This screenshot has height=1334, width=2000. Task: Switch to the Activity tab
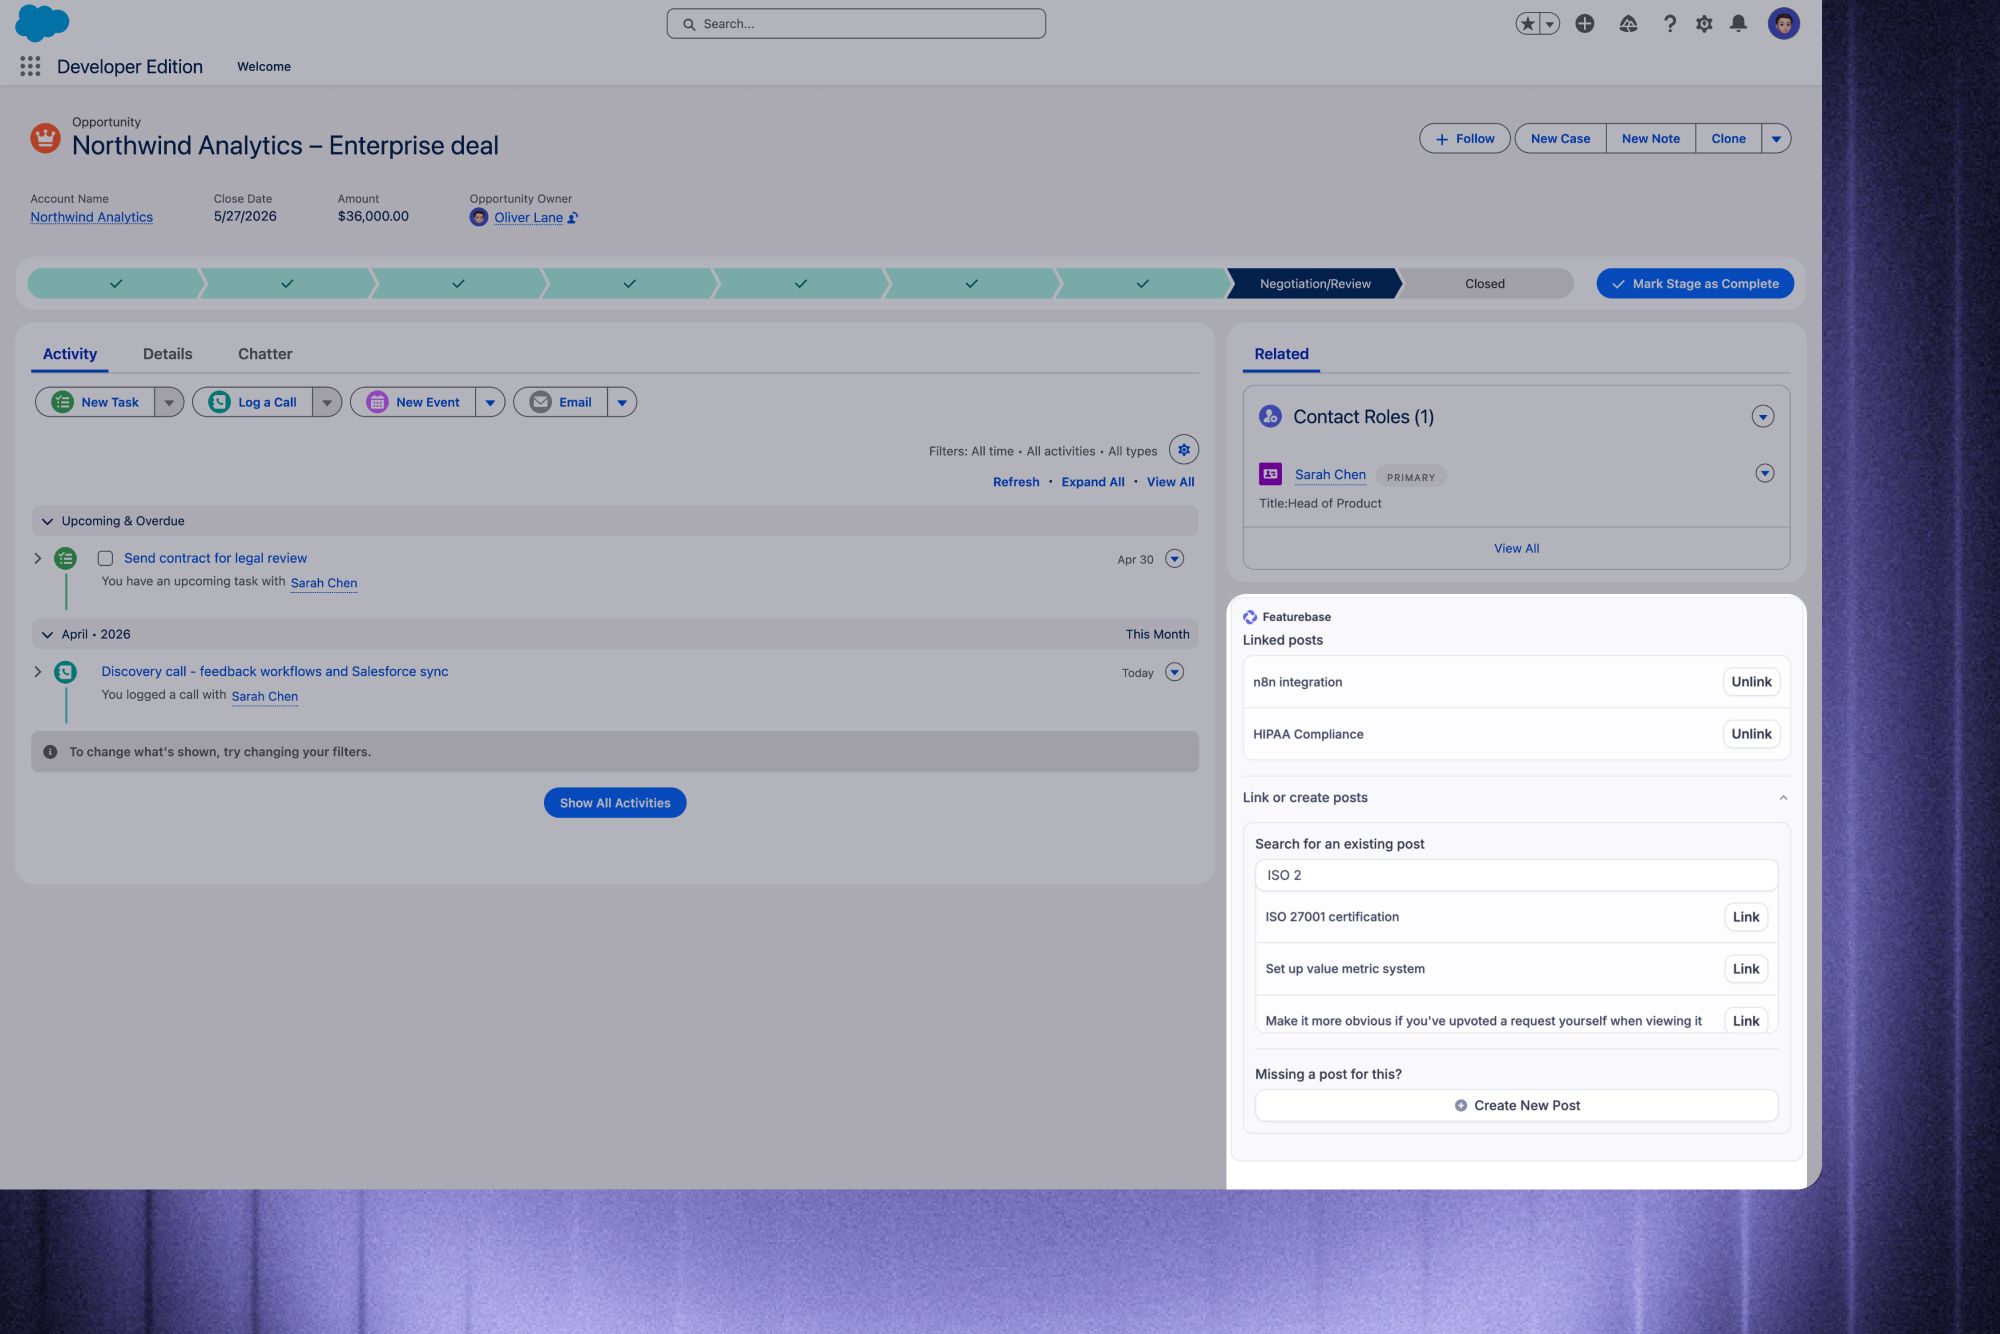[x=70, y=354]
